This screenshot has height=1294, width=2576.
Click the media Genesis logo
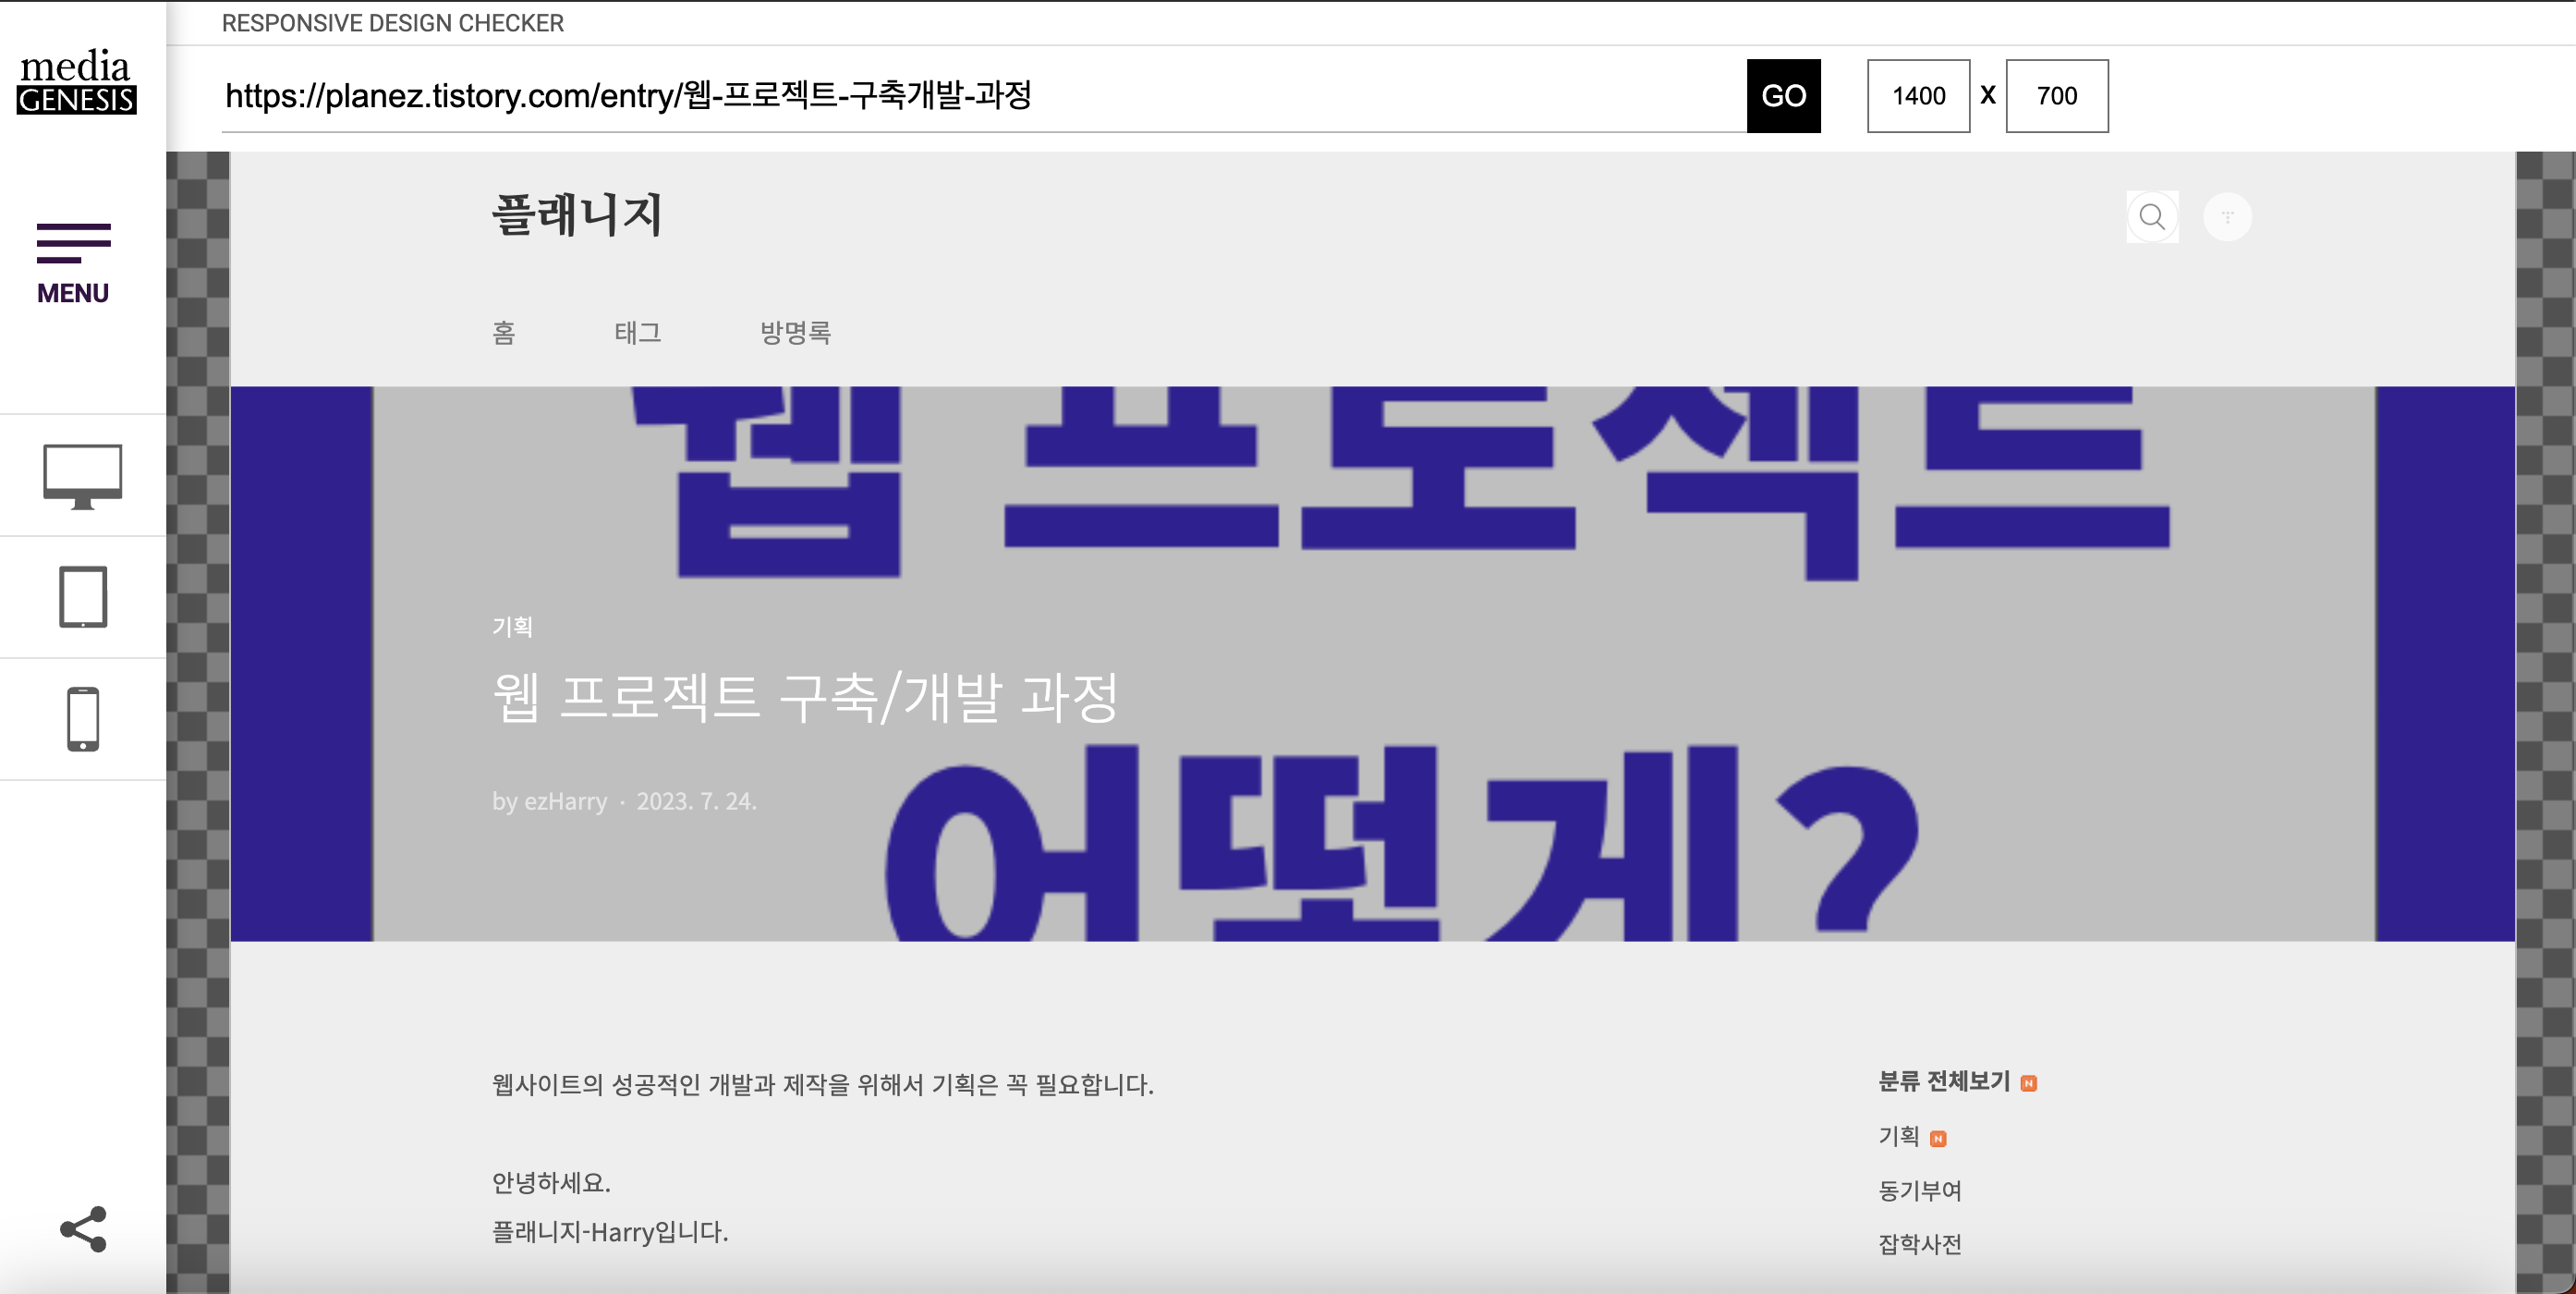[76, 81]
